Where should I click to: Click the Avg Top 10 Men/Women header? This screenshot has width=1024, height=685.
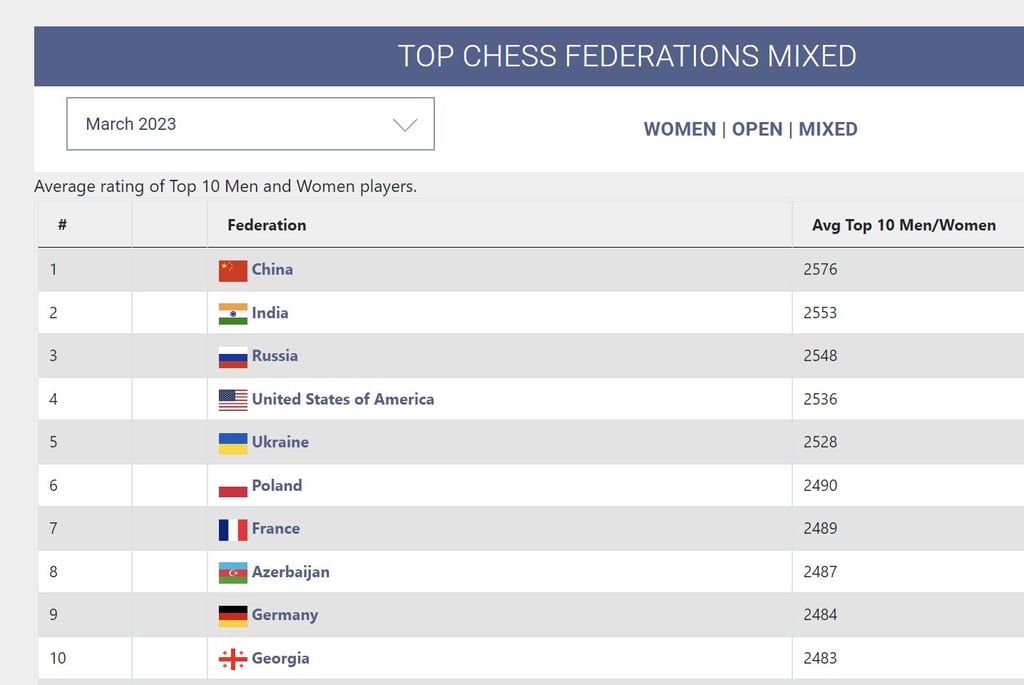coord(903,224)
